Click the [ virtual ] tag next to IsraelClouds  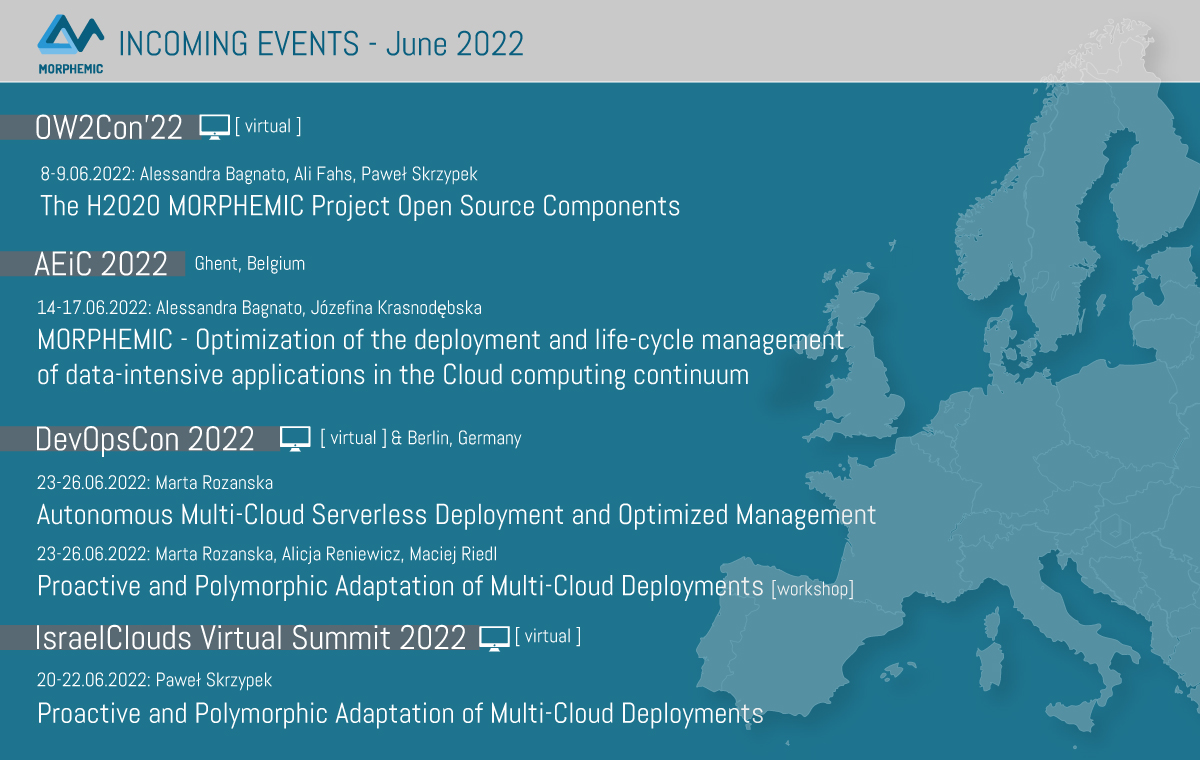[x=547, y=636]
